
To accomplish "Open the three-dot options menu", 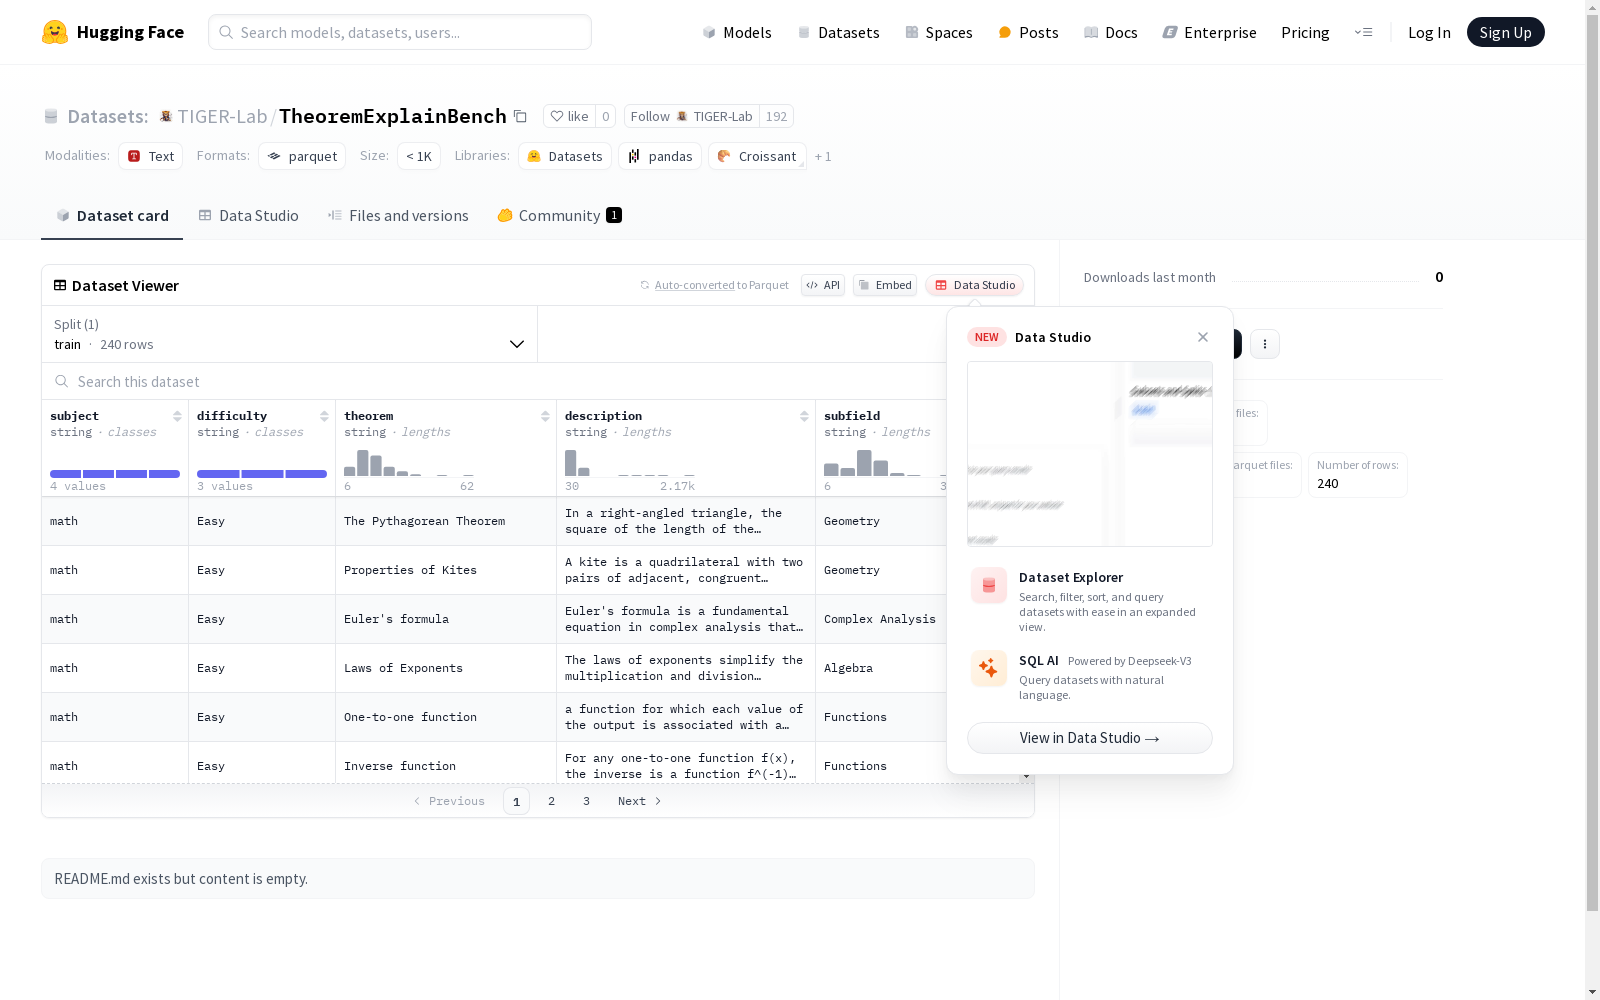I will coord(1265,344).
